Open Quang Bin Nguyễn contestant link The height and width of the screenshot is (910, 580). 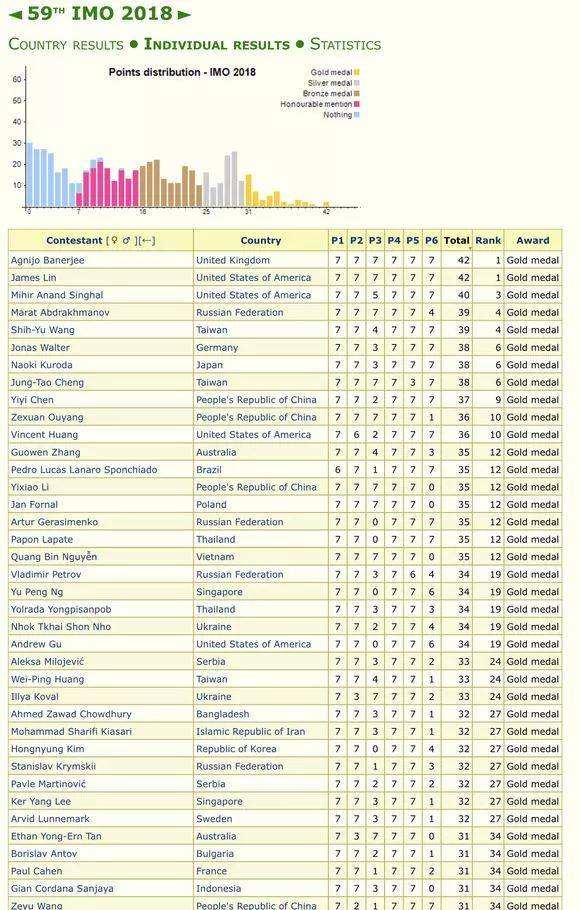(54, 557)
